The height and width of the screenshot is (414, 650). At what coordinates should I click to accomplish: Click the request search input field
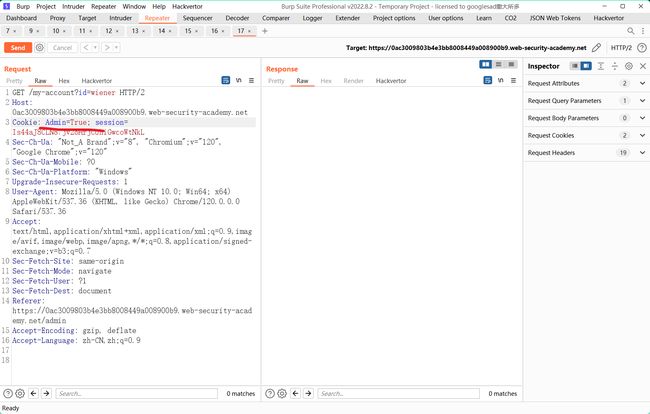coord(140,393)
